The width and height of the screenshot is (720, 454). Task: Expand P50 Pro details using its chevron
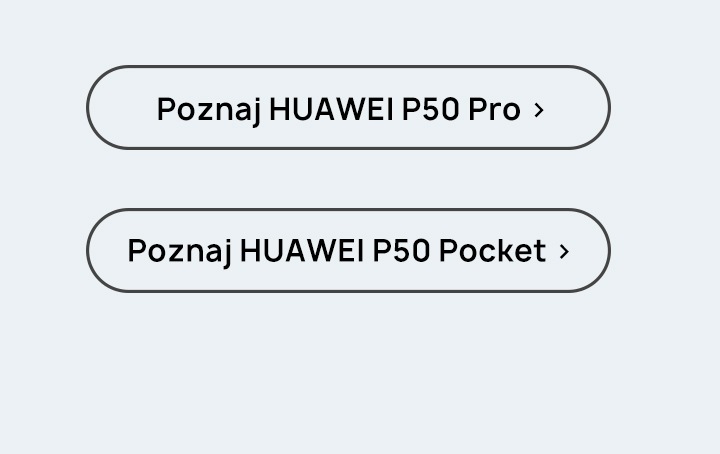pos(539,110)
